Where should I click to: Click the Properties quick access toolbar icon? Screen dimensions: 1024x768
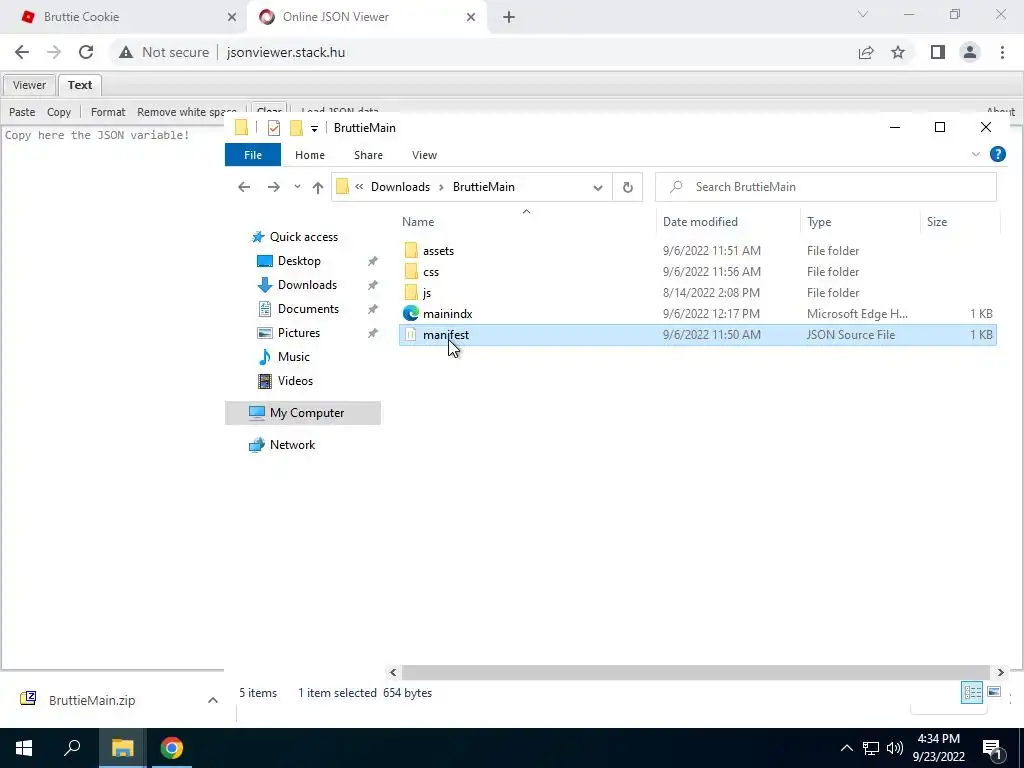(274, 128)
